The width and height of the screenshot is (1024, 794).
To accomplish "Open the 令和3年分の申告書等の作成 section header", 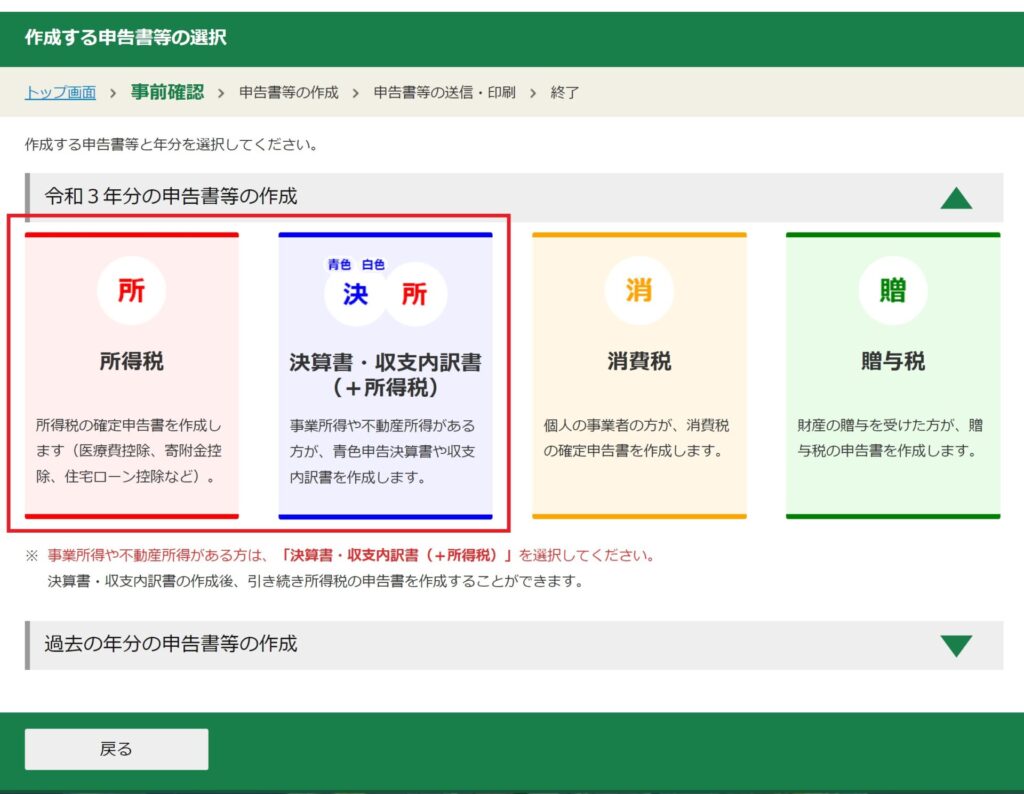I will pos(514,197).
